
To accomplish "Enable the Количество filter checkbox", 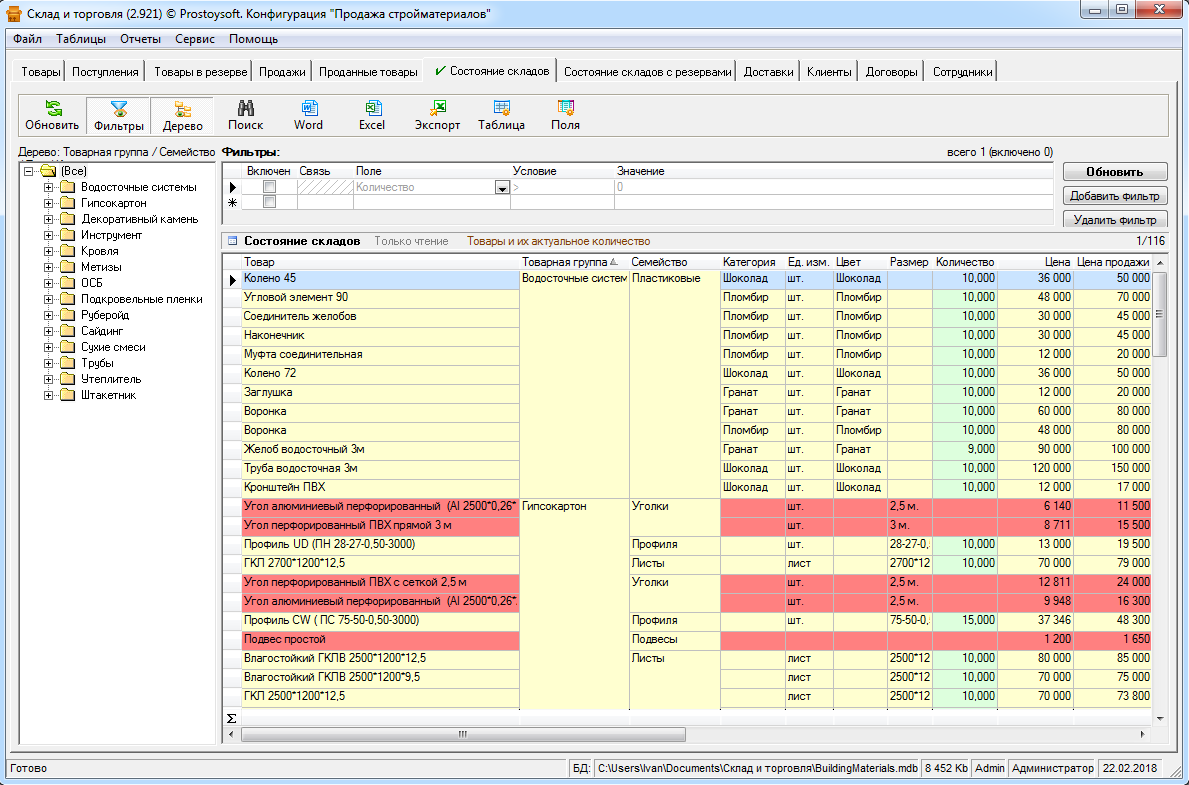I will pyautogui.click(x=269, y=187).
